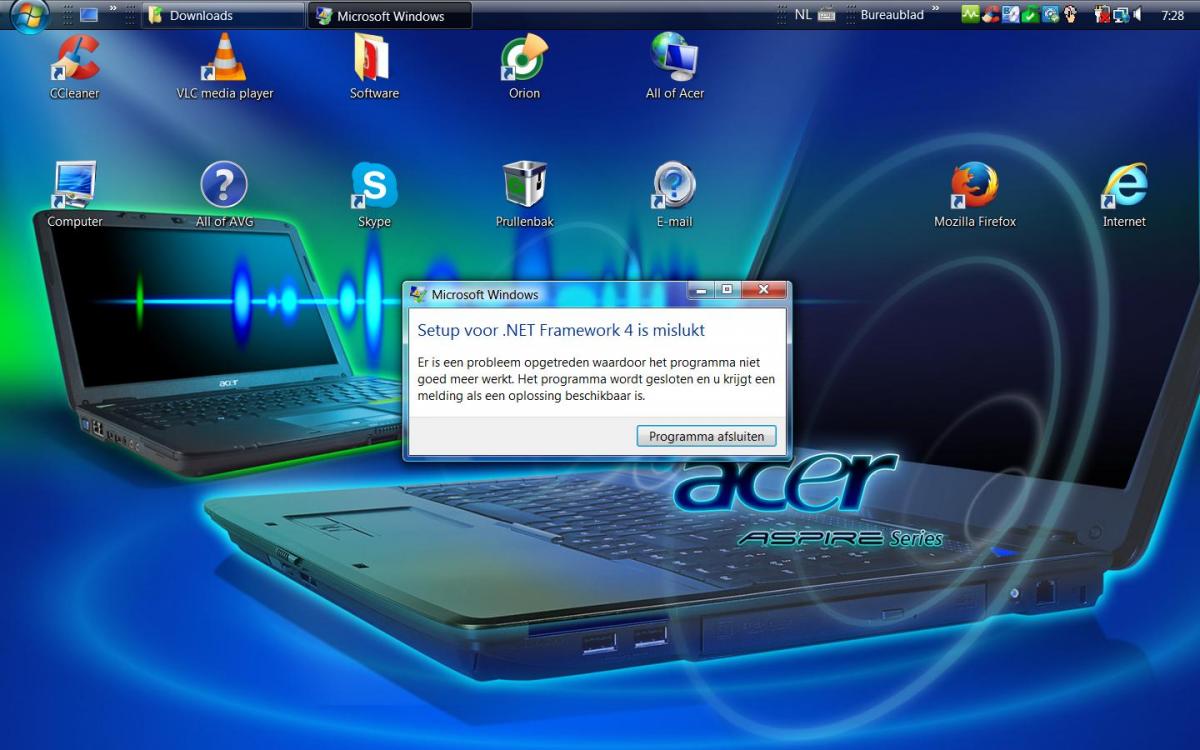Expand the quick launch overflow chevron
Screen dimensions: 1200x750
point(112,10)
